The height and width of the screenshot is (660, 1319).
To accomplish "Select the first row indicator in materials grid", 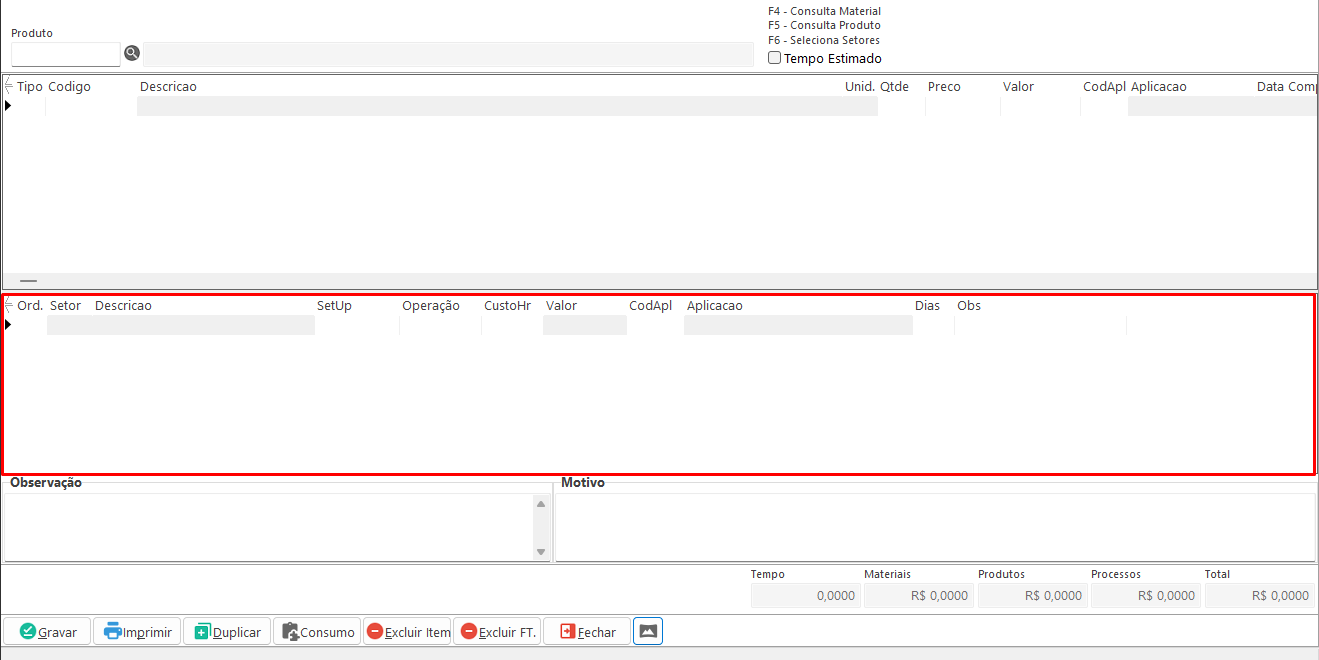I will [x=9, y=106].
